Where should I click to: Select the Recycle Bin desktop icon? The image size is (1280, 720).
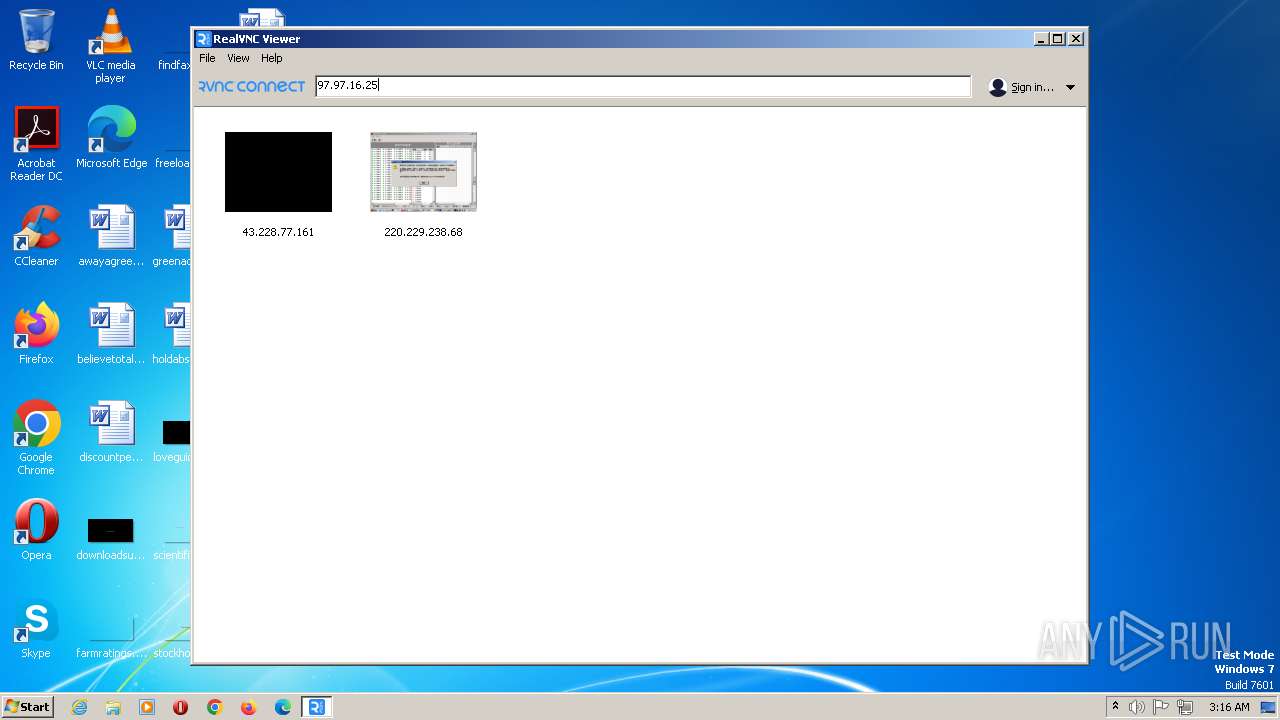pyautogui.click(x=36, y=40)
